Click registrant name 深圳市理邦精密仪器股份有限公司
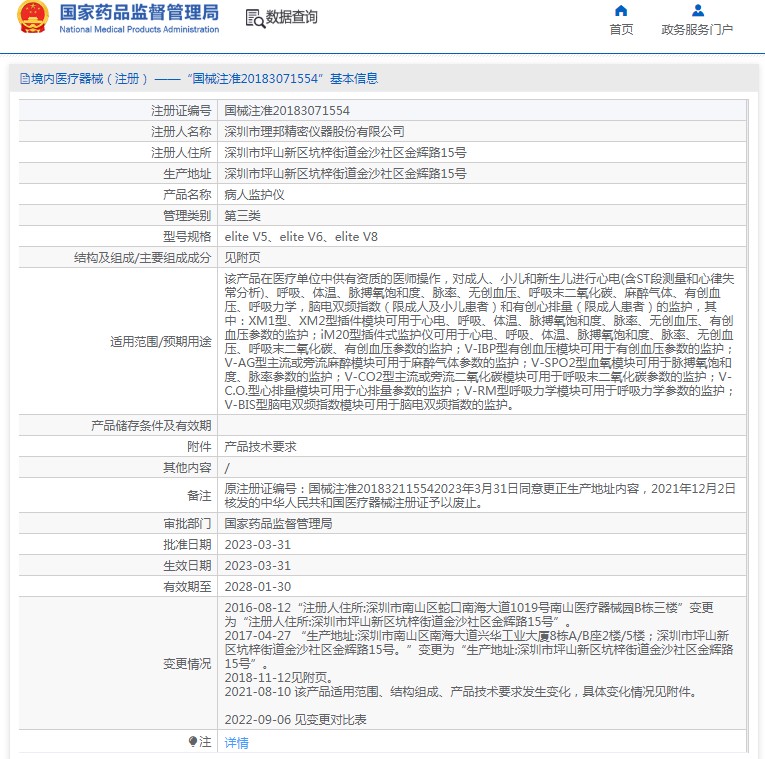The width and height of the screenshot is (765, 759). tap(314, 131)
